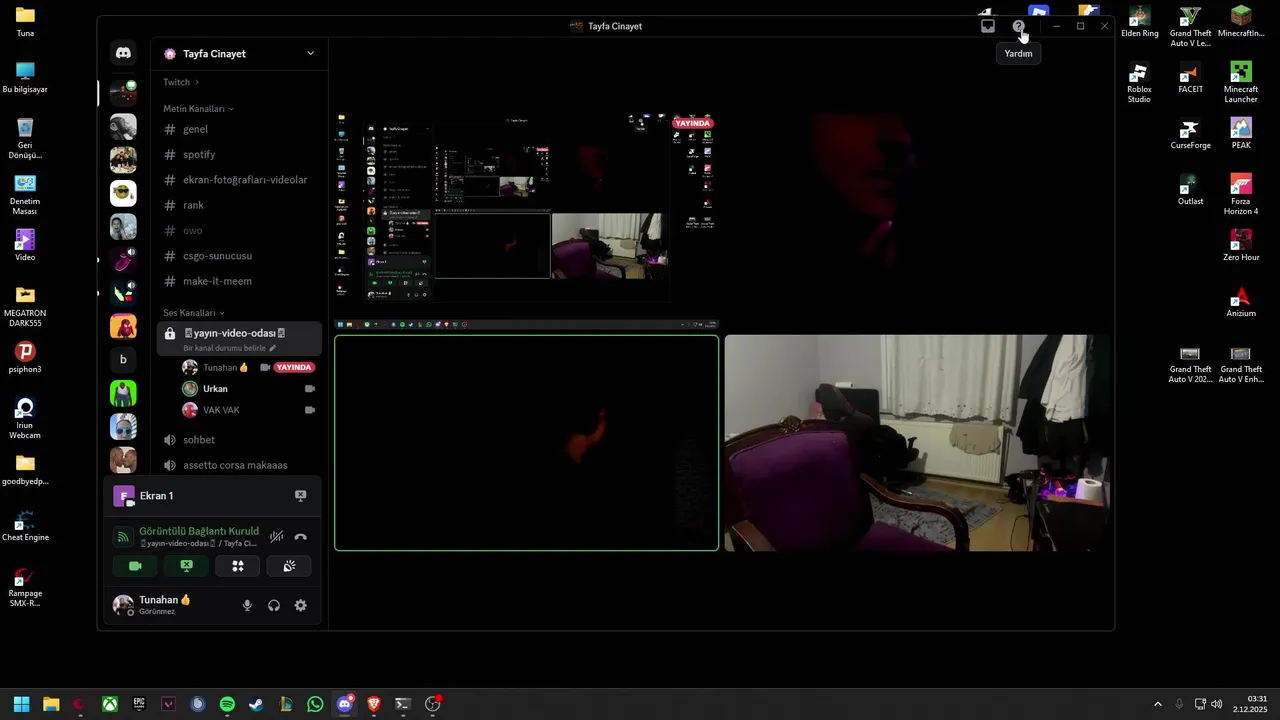Collapse the Ses Kanalları category

click(x=194, y=313)
